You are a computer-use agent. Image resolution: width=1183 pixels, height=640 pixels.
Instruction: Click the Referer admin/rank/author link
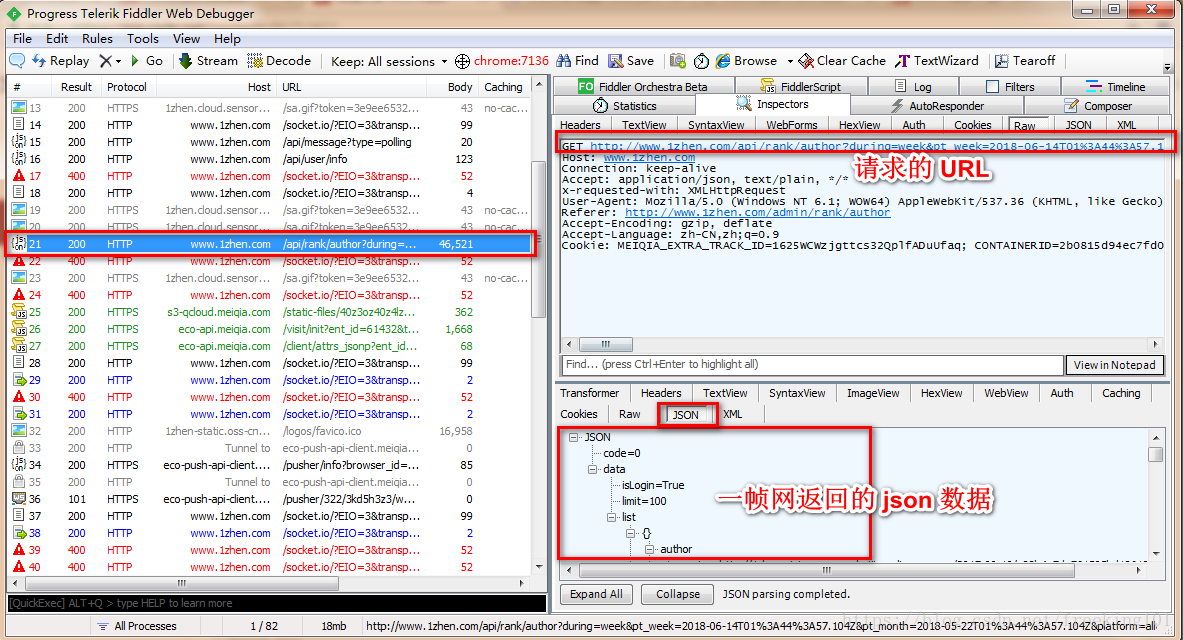tap(757, 212)
